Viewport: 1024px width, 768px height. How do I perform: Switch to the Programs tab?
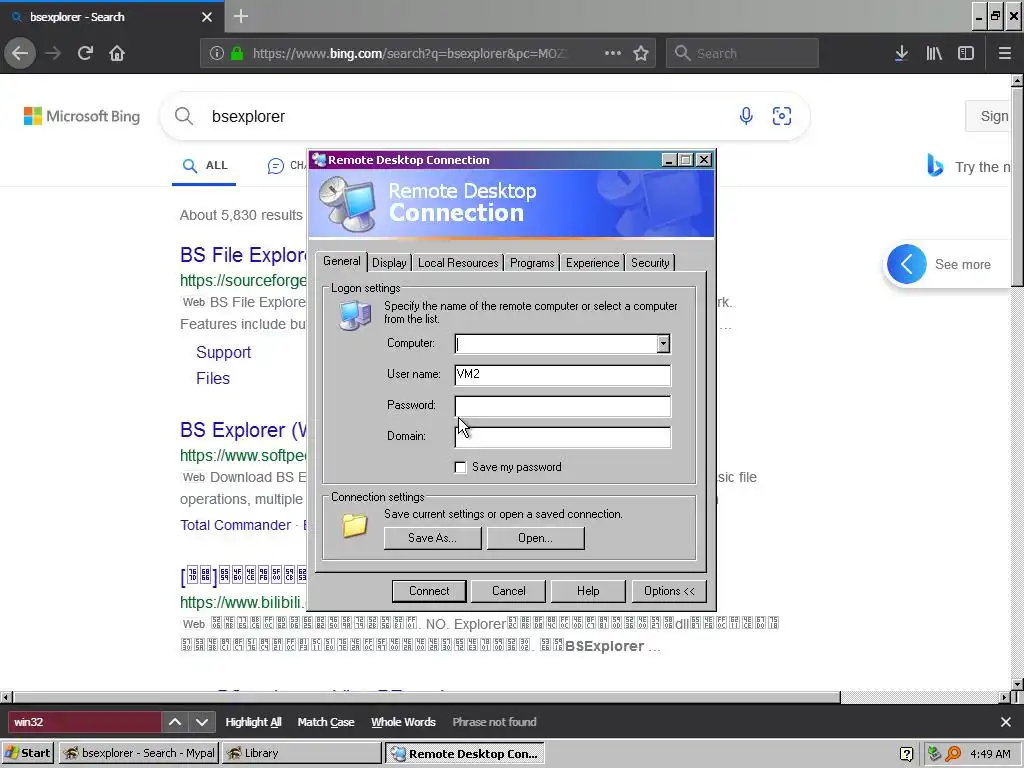point(532,263)
